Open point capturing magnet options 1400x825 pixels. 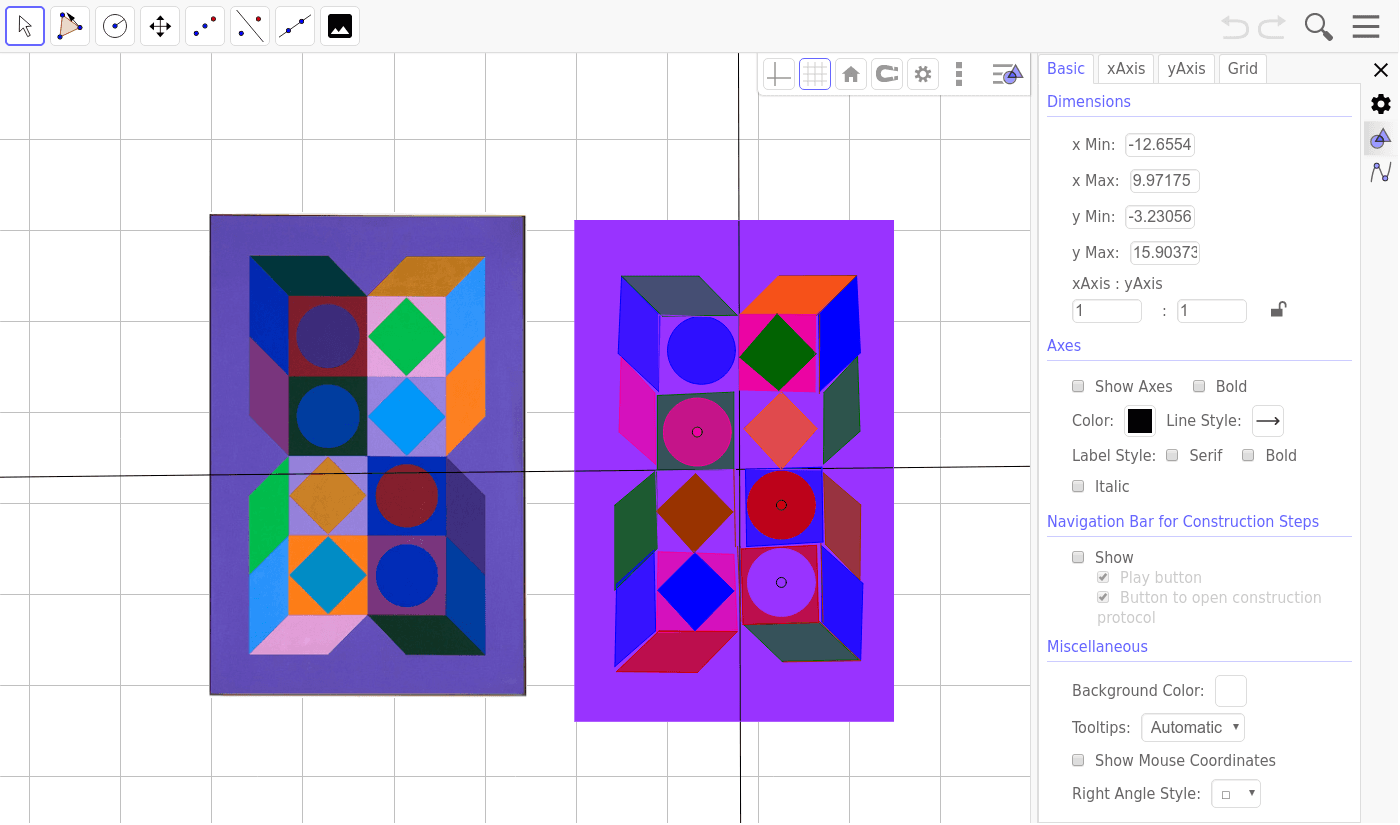(x=887, y=74)
